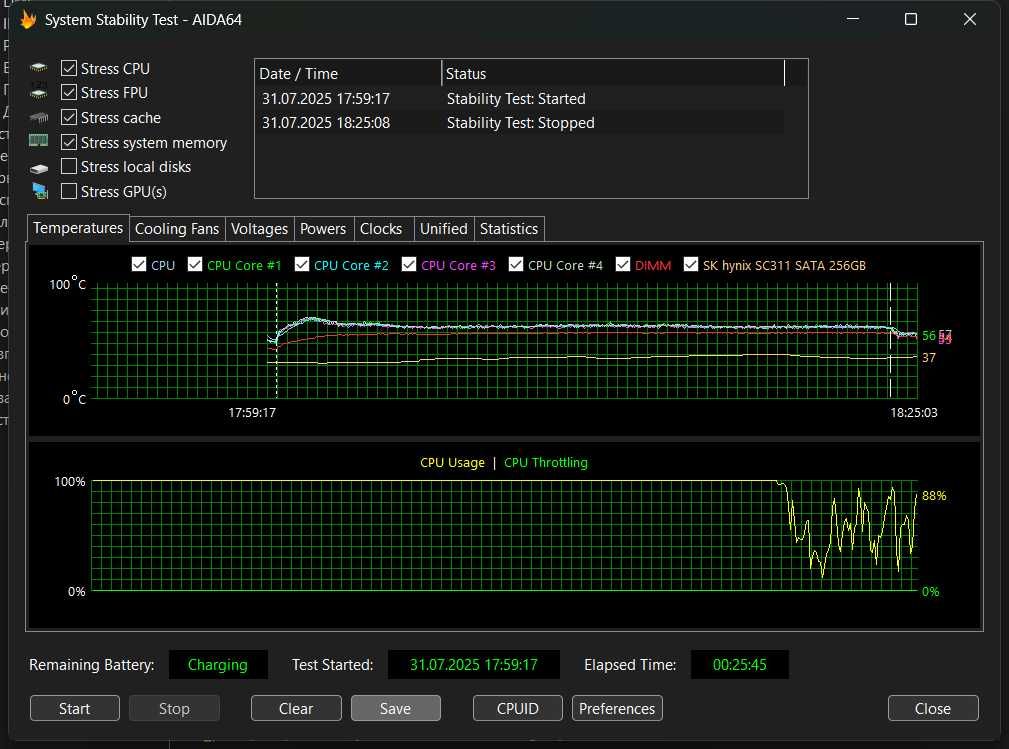Disable the Stress cache option
The image size is (1009, 749).
pos(69,117)
